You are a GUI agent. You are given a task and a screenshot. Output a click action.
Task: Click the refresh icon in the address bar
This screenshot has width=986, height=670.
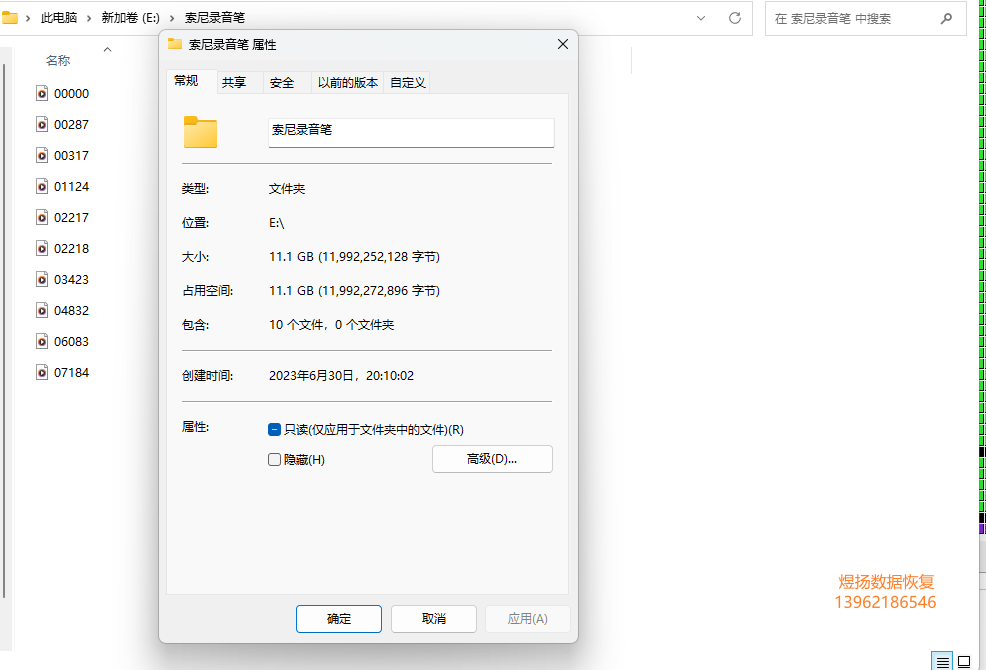pos(734,18)
